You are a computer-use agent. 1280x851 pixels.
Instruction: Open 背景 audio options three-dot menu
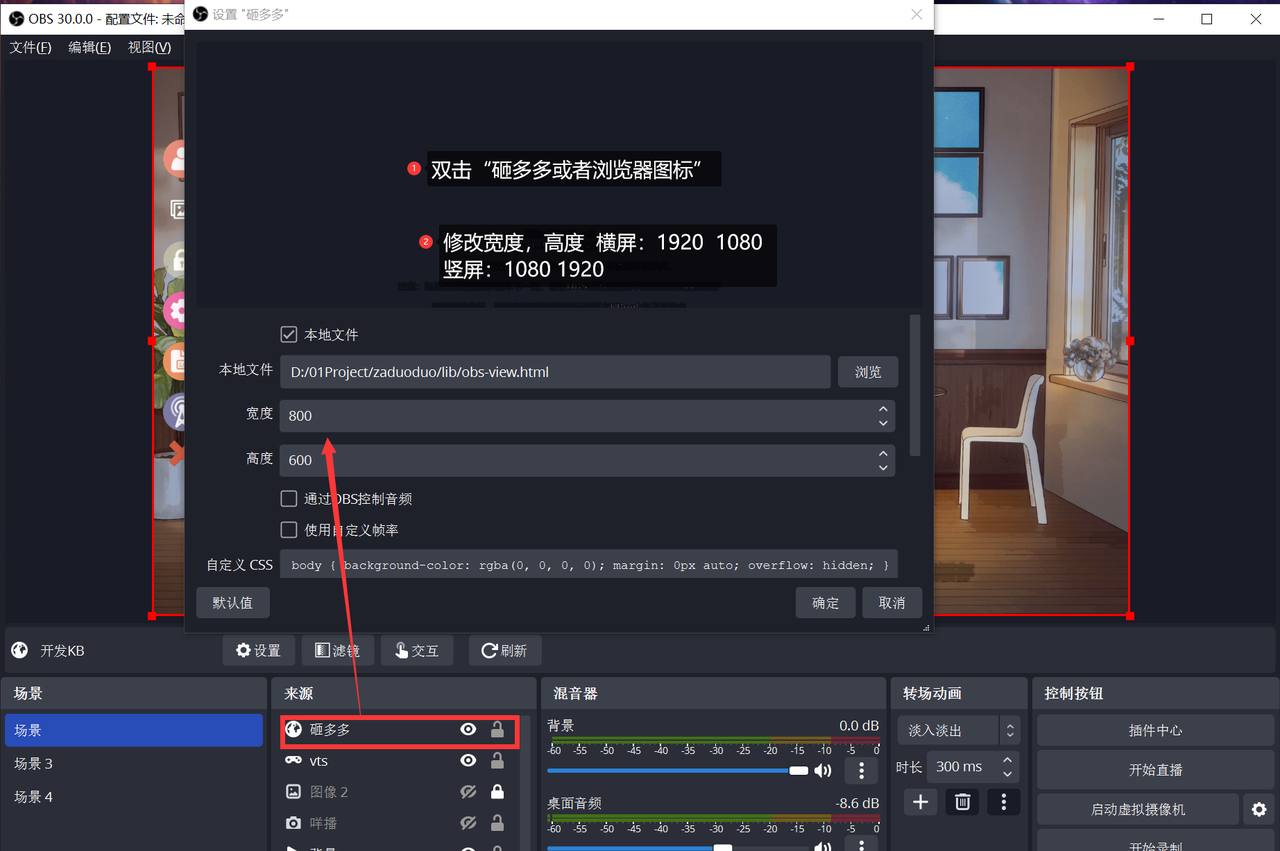[x=861, y=771]
